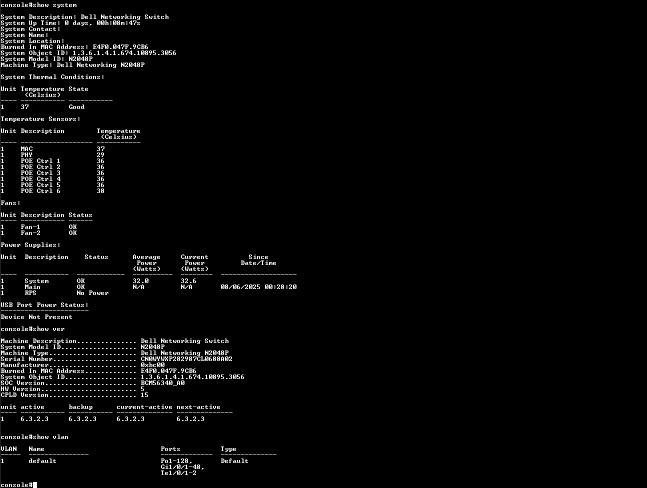
Task: Click the date/time '08/06/2025 00:28:20'
Action: (259, 287)
